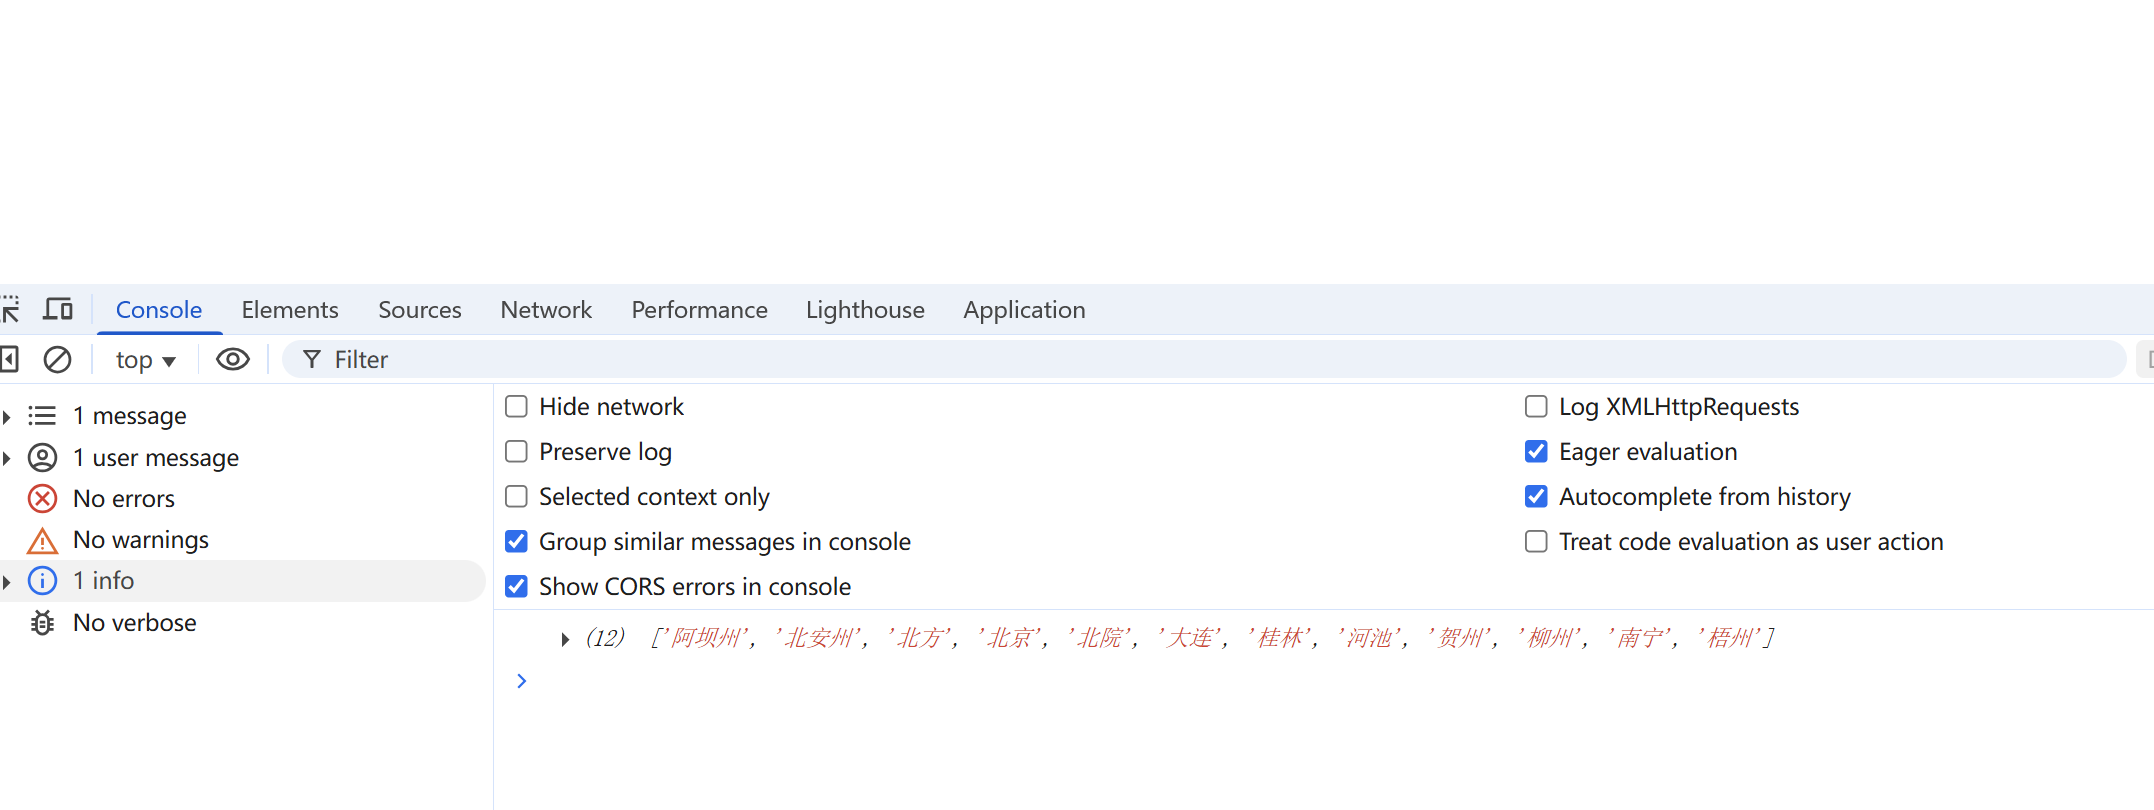Expand the 1 user message group
This screenshot has height=810, width=2154.
point(7,458)
